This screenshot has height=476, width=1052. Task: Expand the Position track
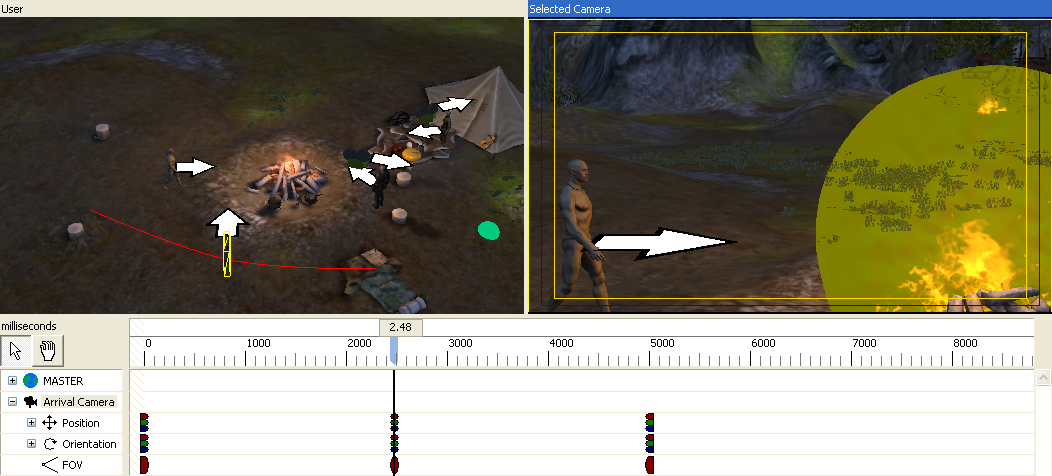tap(31, 423)
